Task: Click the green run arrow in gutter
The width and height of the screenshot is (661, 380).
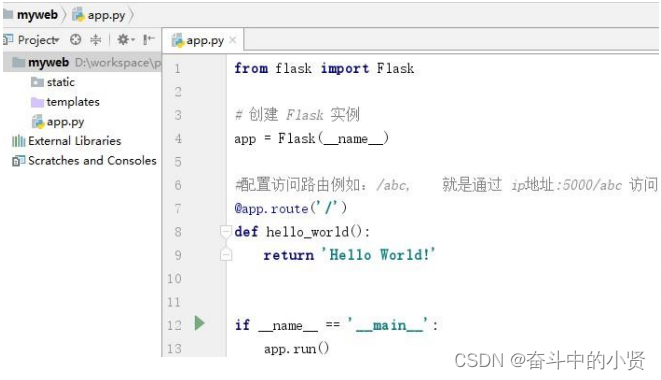Action: pos(199,324)
